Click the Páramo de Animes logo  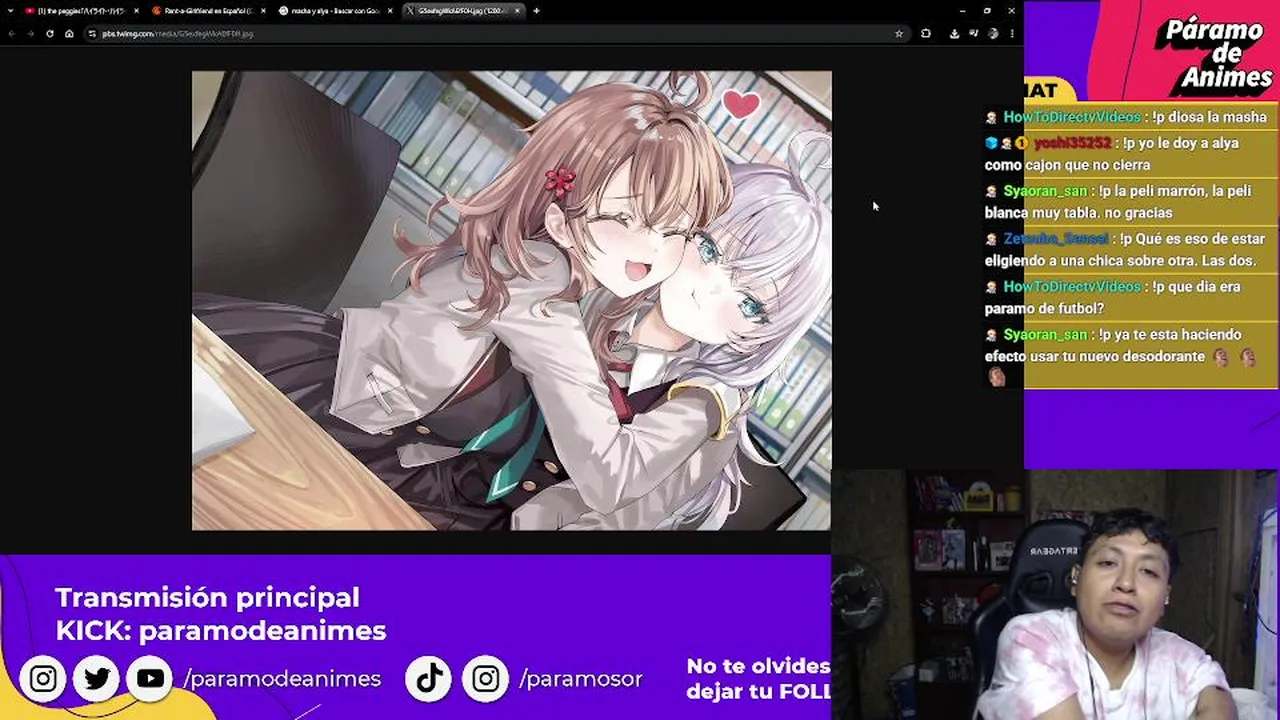coord(1213,53)
